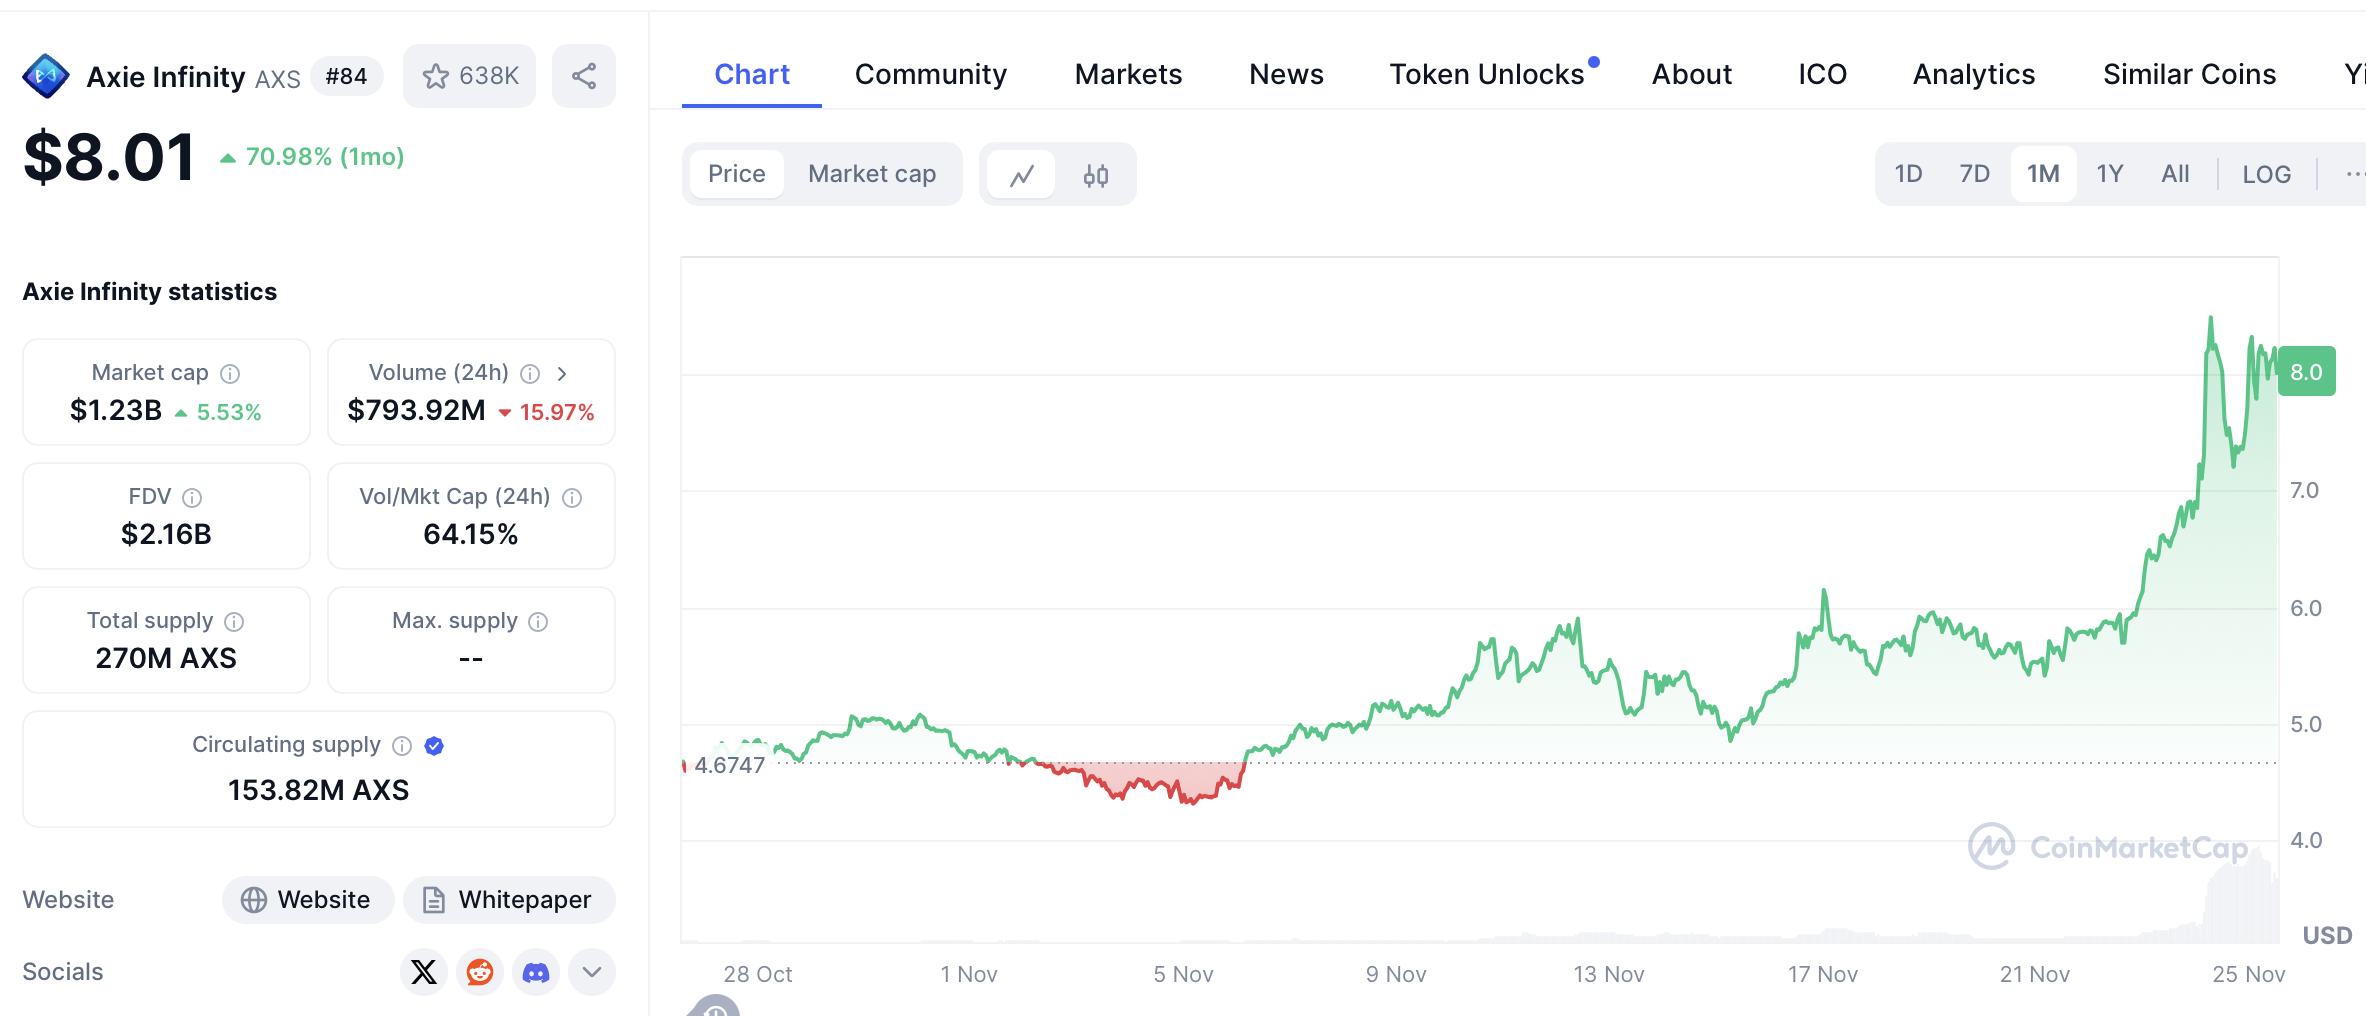Select the Price chart toggle
Viewport: 2366px width, 1016px height.
click(x=737, y=174)
